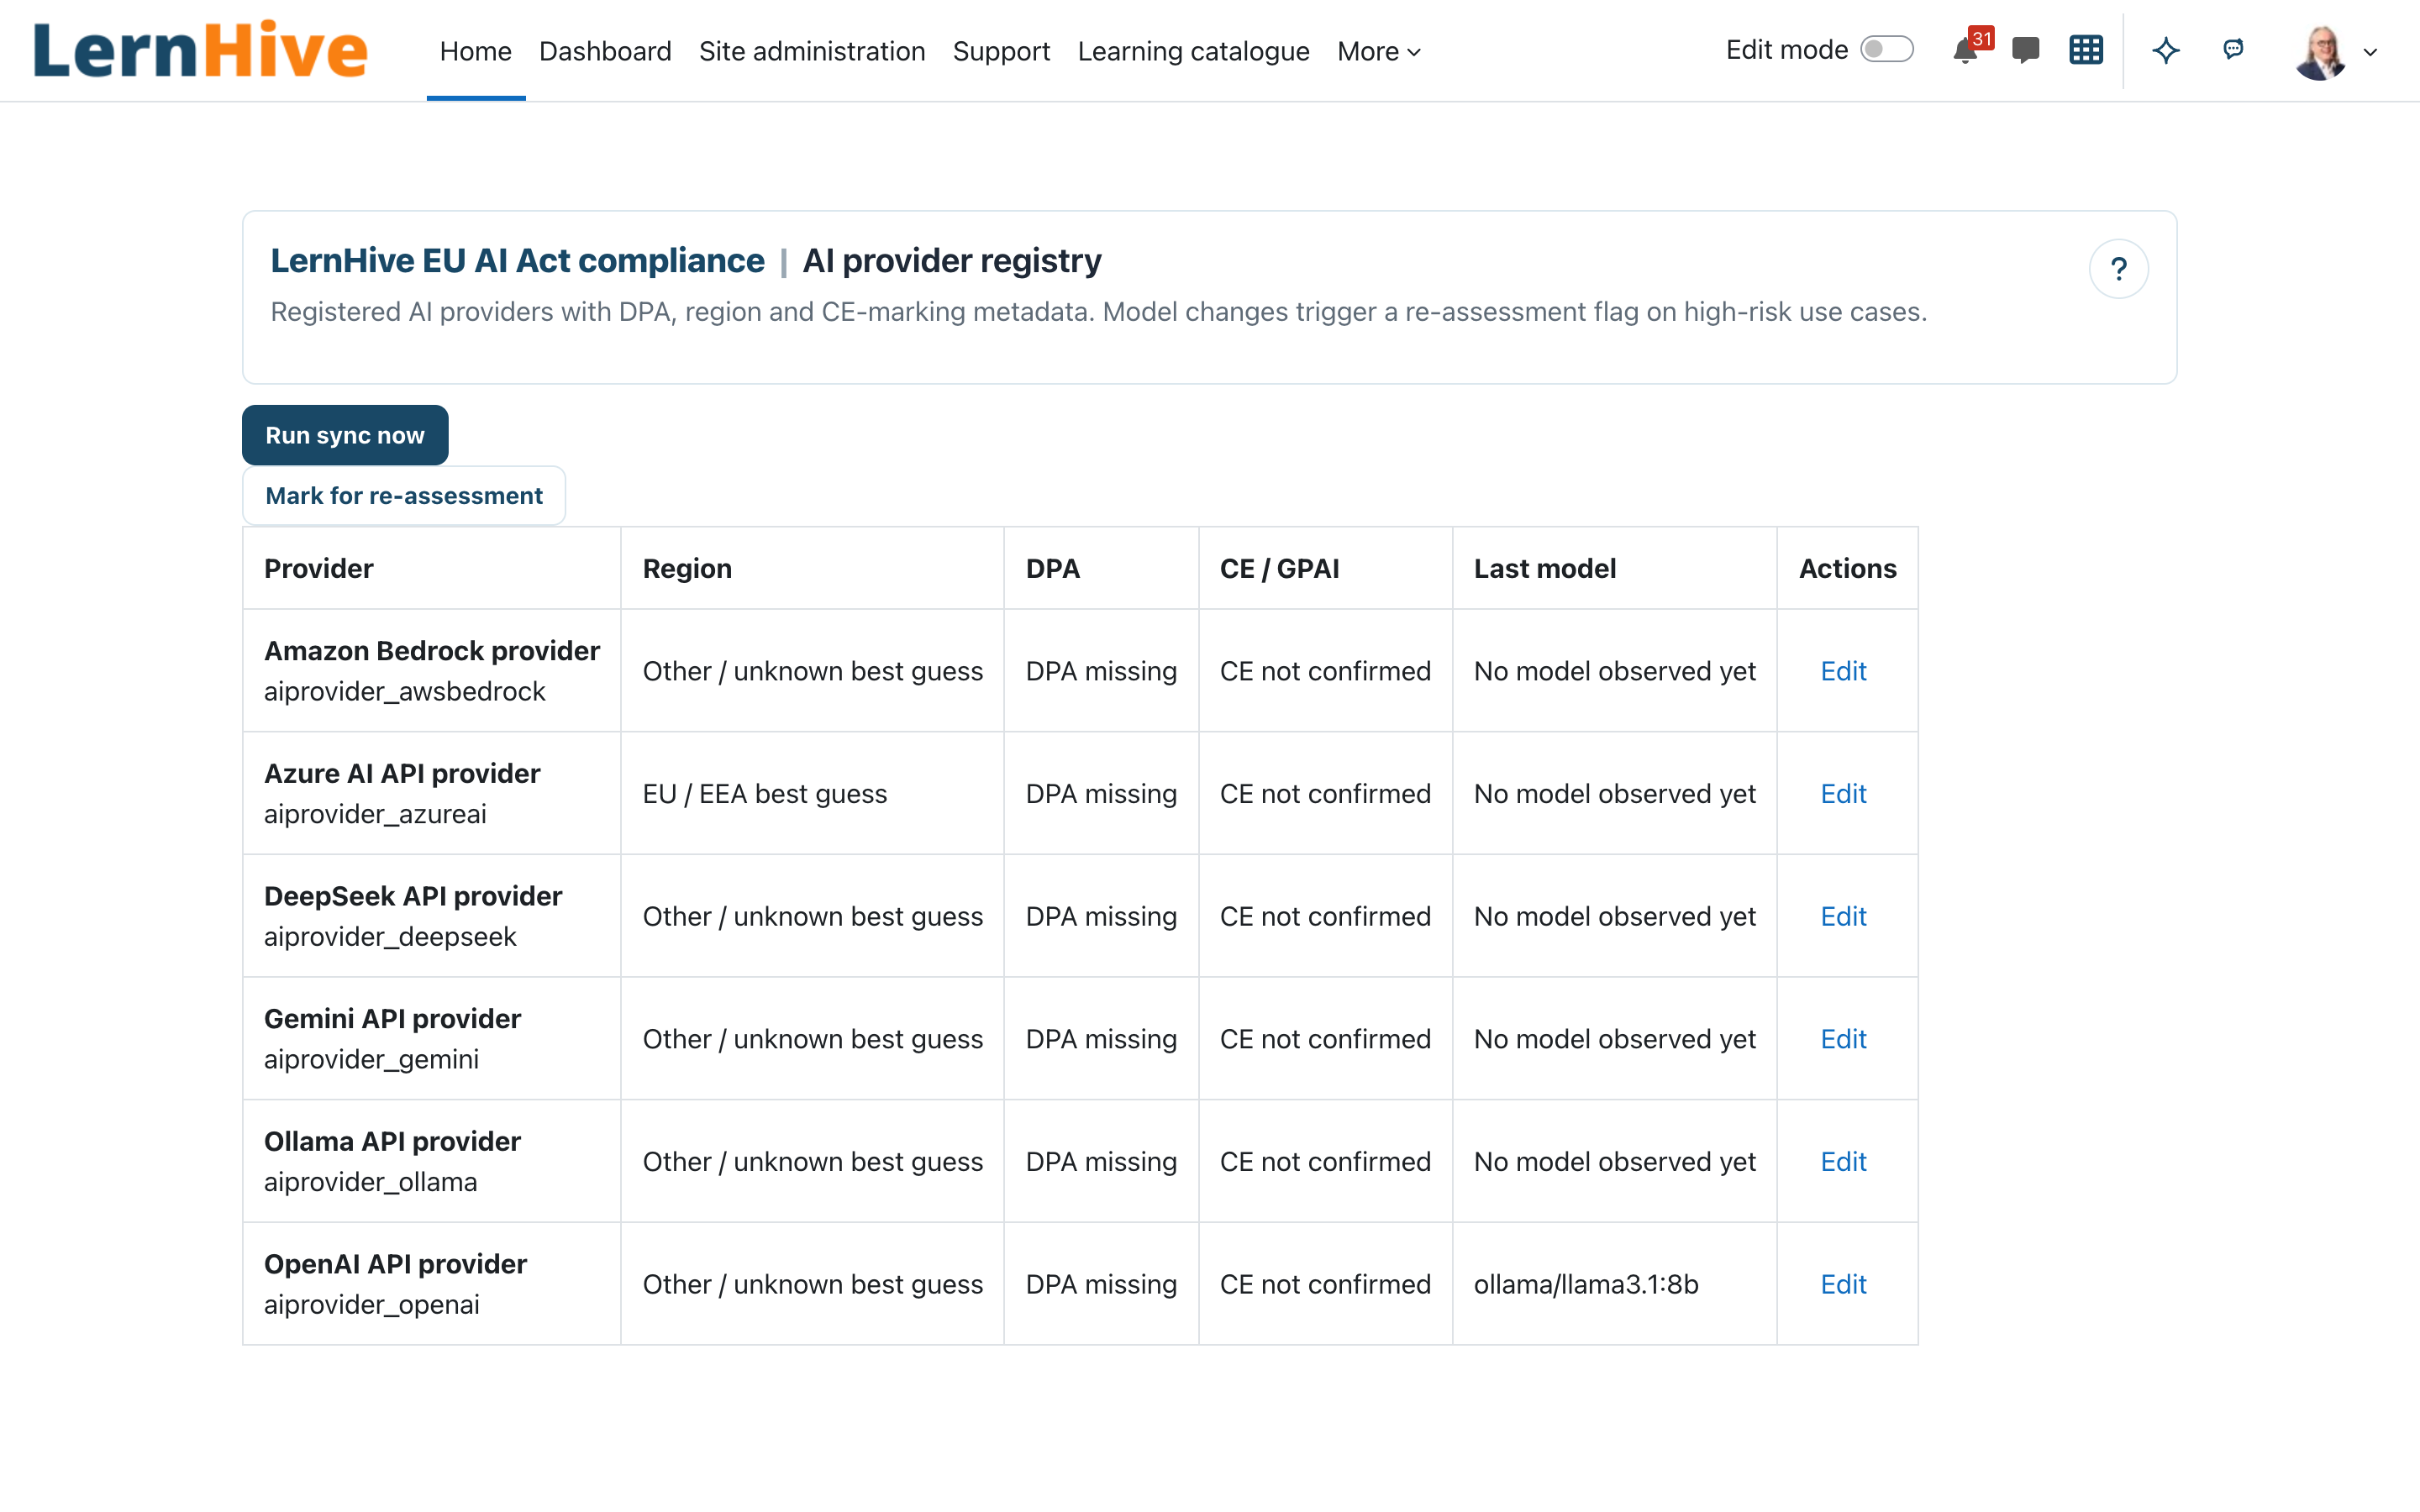Edit the Gemini API provider
This screenshot has height=1512, width=2420.
tap(1843, 1039)
